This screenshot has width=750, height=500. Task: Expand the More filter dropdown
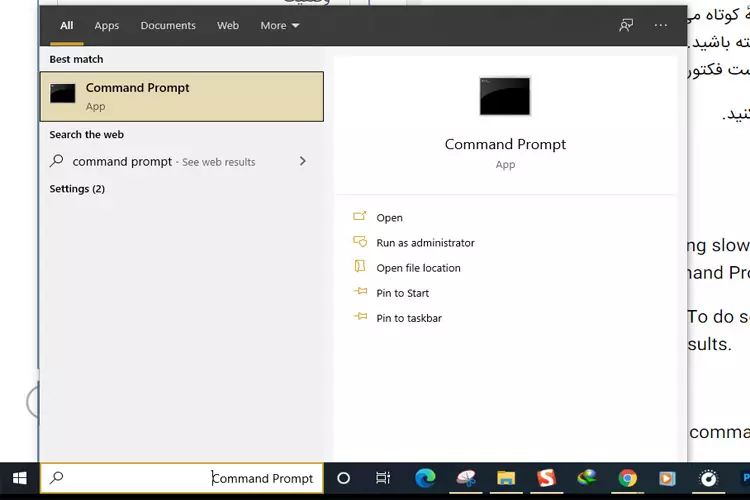(x=279, y=25)
